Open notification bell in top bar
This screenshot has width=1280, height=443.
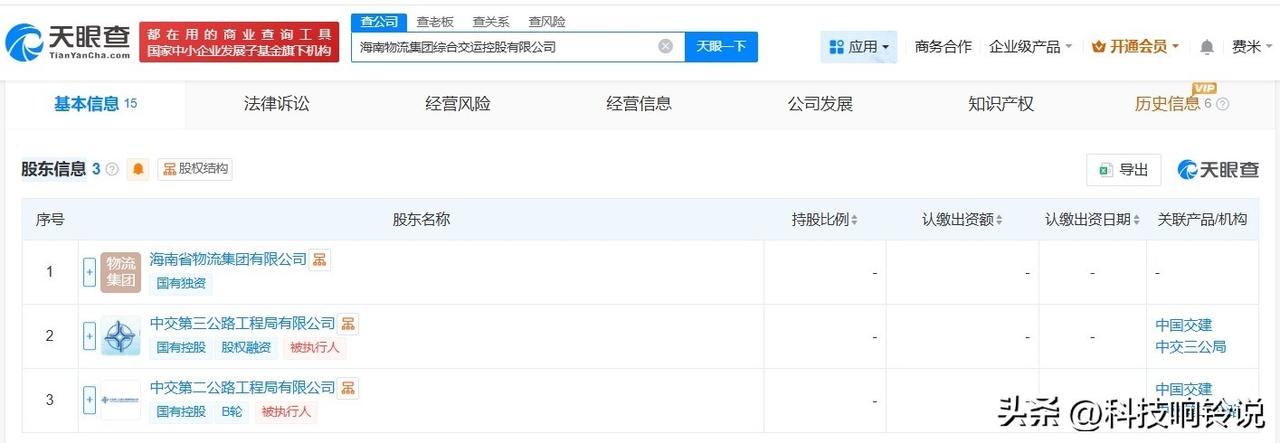pos(1207,47)
